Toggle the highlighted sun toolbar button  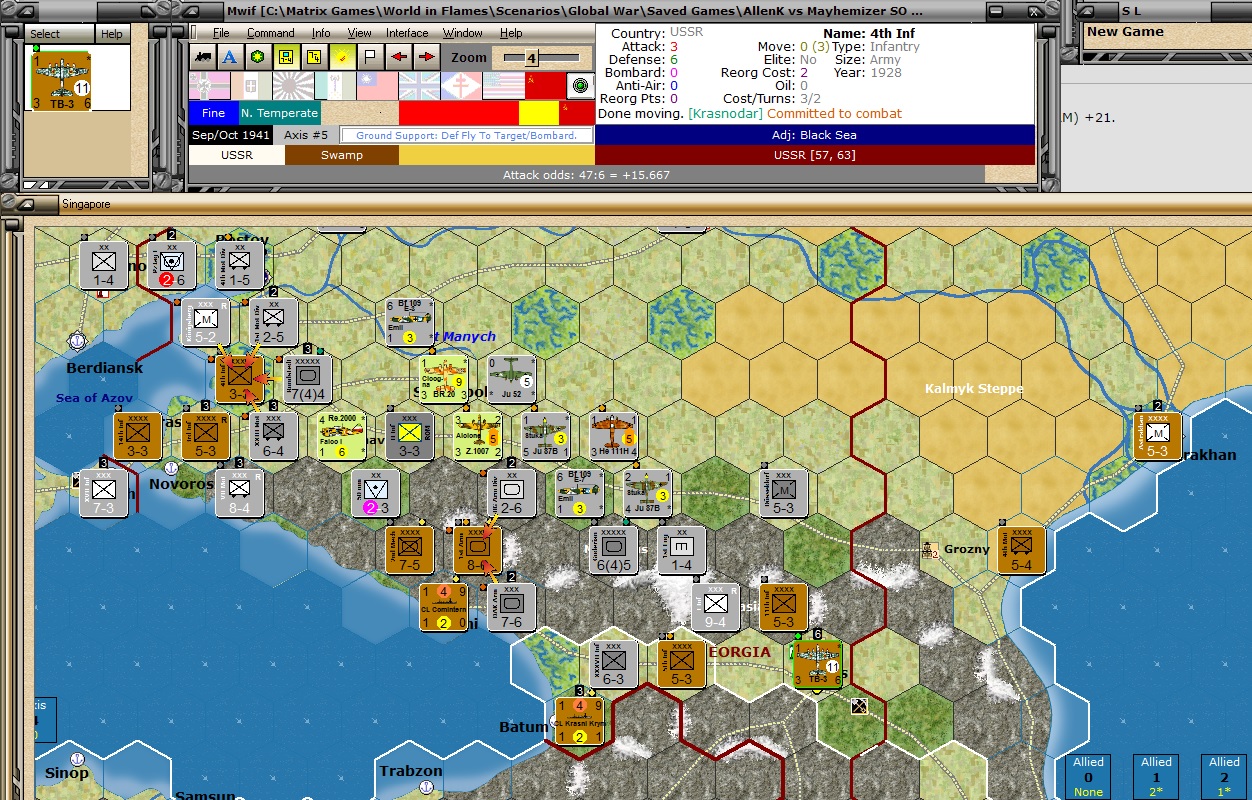point(342,57)
